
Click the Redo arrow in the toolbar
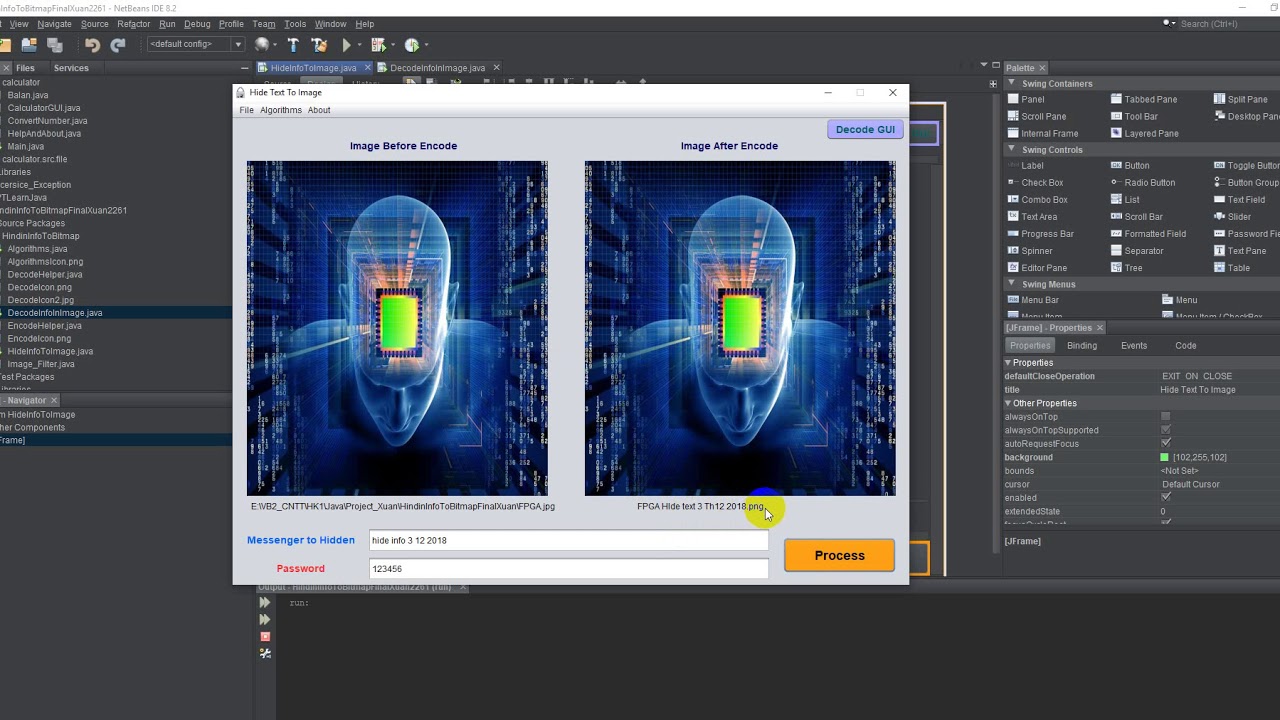coord(118,45)
